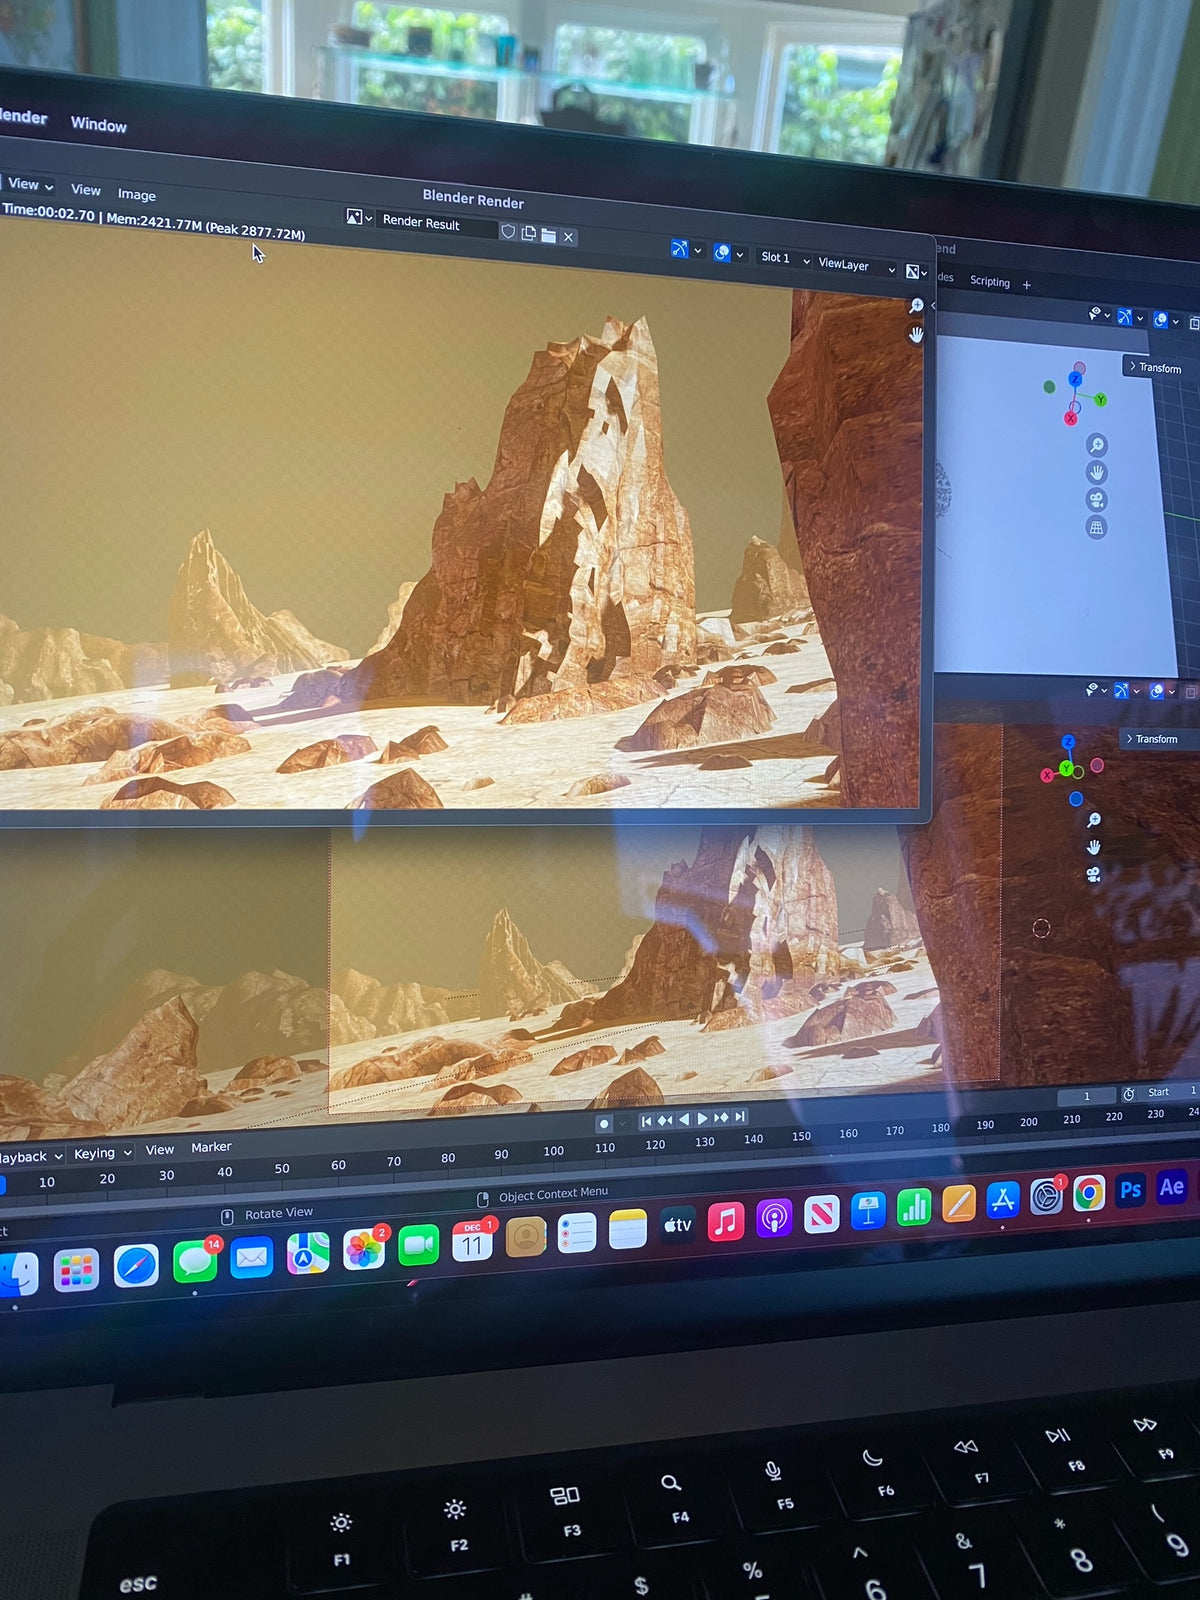This screenshot has width=1200, height=1600.
Task: Toggle camera view in upper viewport
Action: pos(1096,500)
